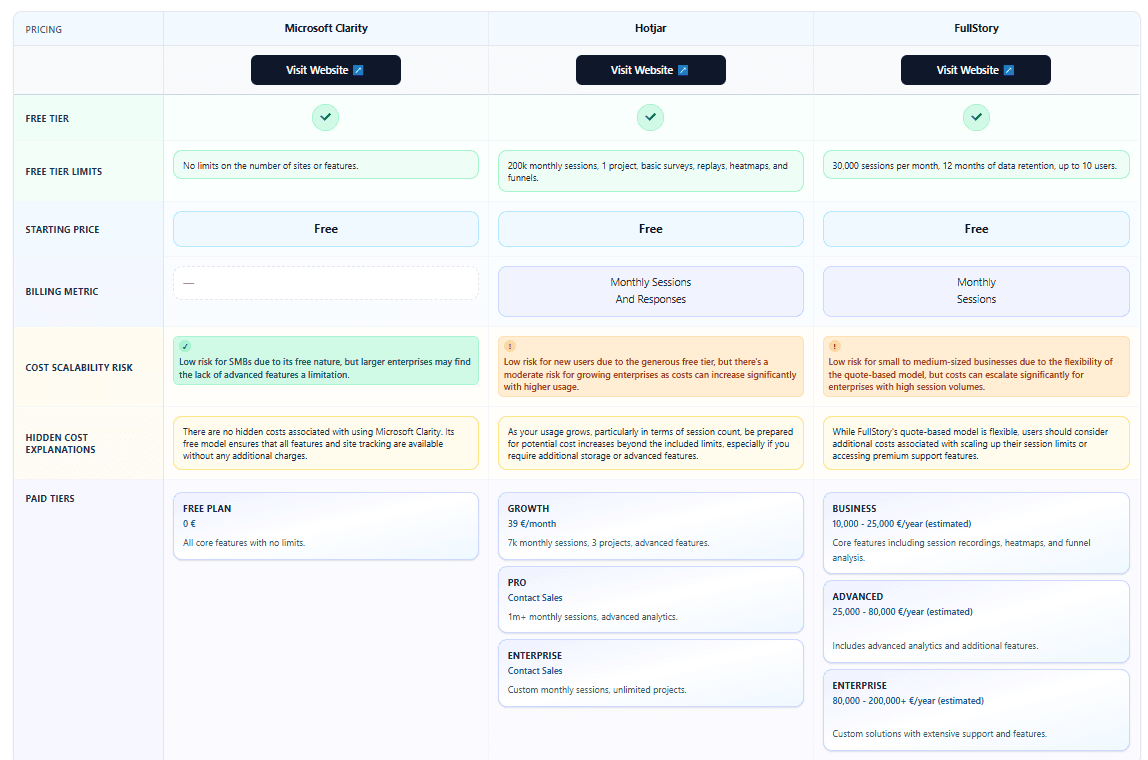The image size is (1148, 760).
Task: Click '25,000 - 80,000 €/year (estimated)' price
Action: [x=903, y=612]
